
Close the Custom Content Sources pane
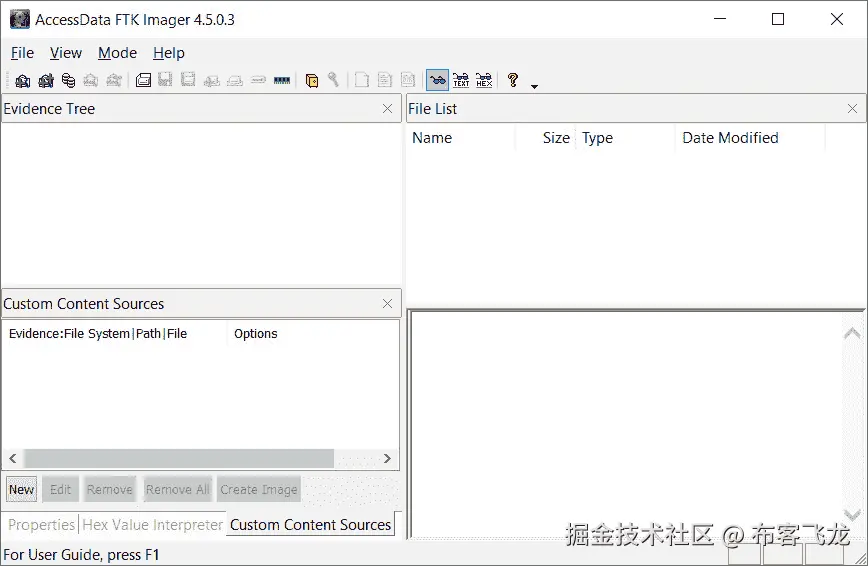coord(388,303)
